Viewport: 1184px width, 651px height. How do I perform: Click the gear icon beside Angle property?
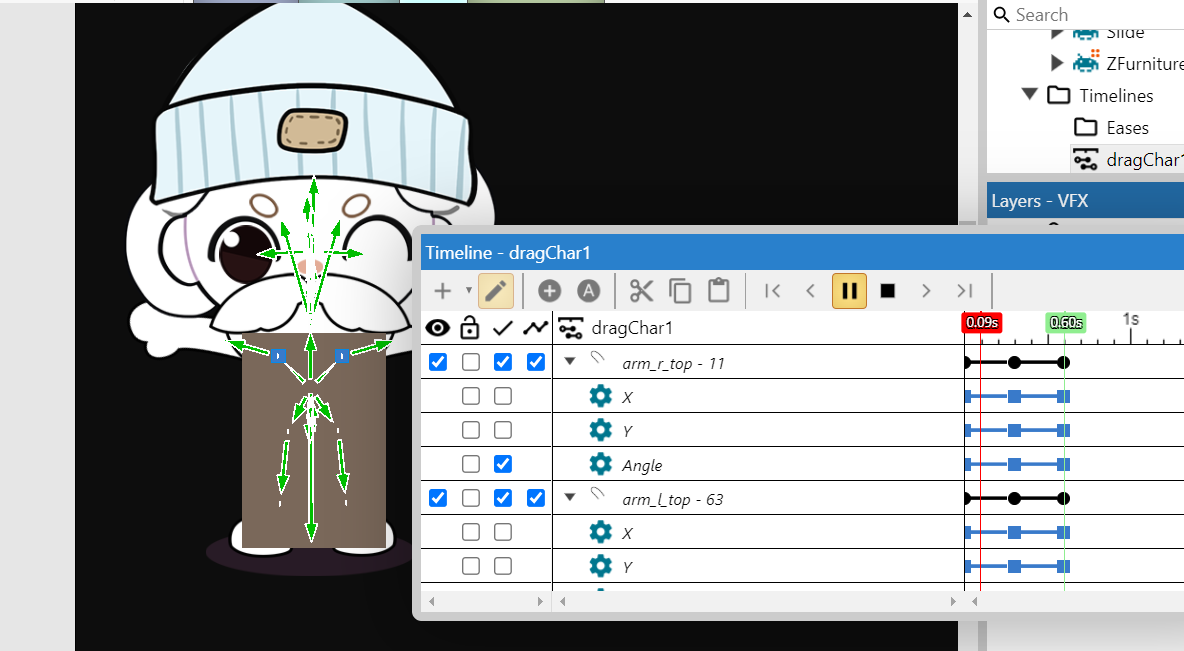point(600,464)
